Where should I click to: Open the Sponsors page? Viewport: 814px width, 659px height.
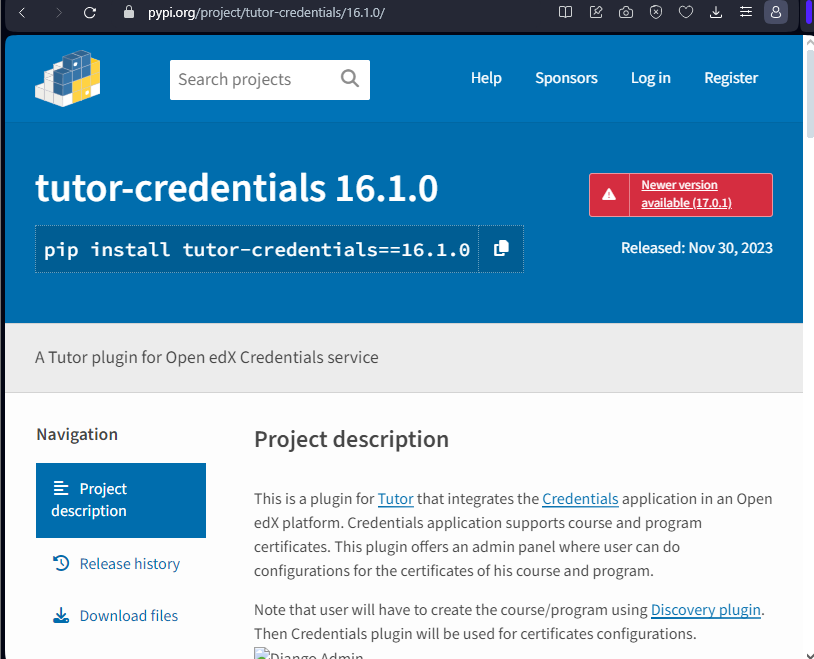(x=566, y=78)
